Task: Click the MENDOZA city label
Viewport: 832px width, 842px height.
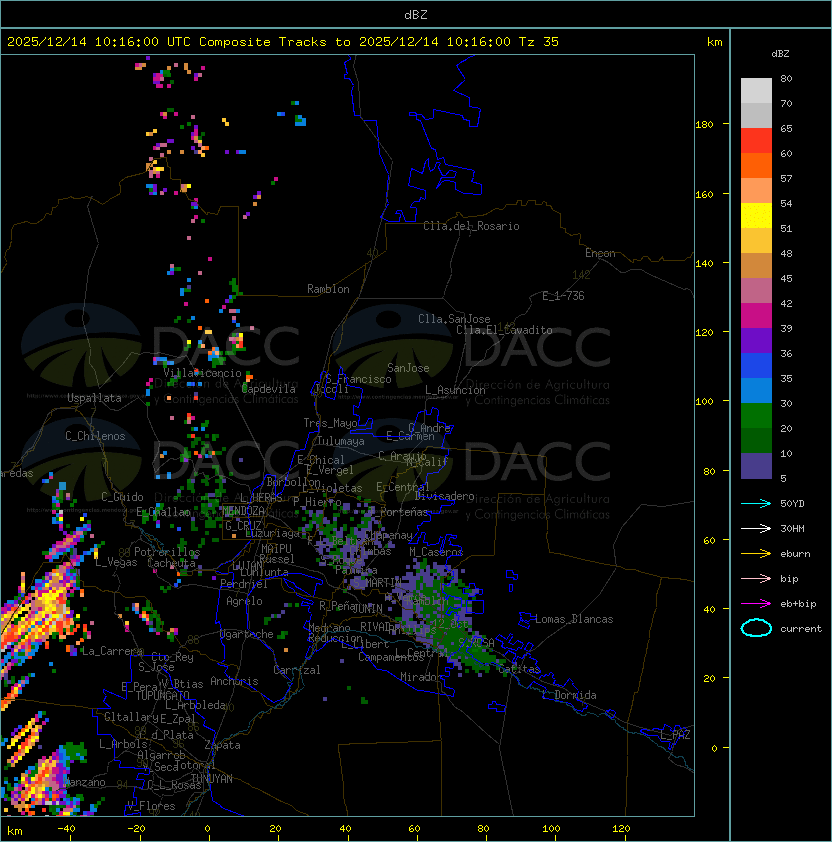Action: [243, 511]
